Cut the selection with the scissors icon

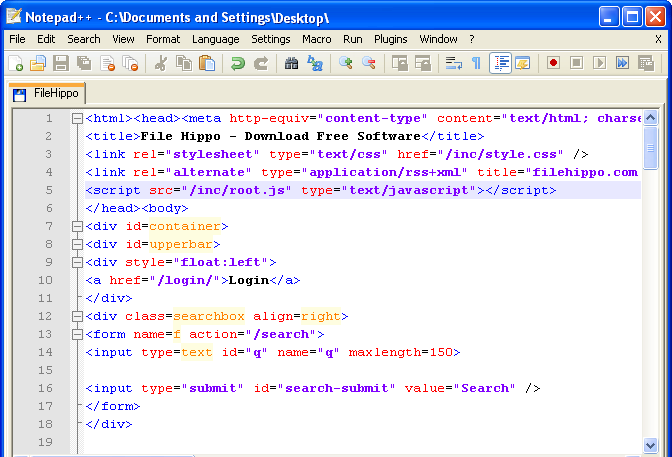pos(161,63)
